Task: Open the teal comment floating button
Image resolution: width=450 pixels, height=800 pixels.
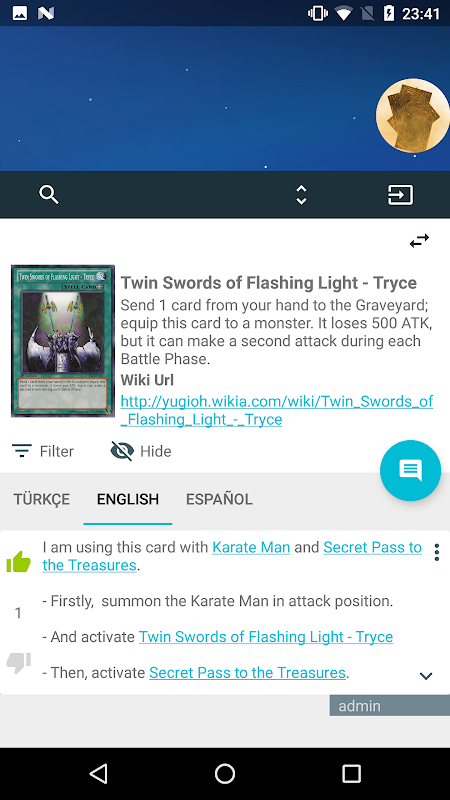Action: 410,470
